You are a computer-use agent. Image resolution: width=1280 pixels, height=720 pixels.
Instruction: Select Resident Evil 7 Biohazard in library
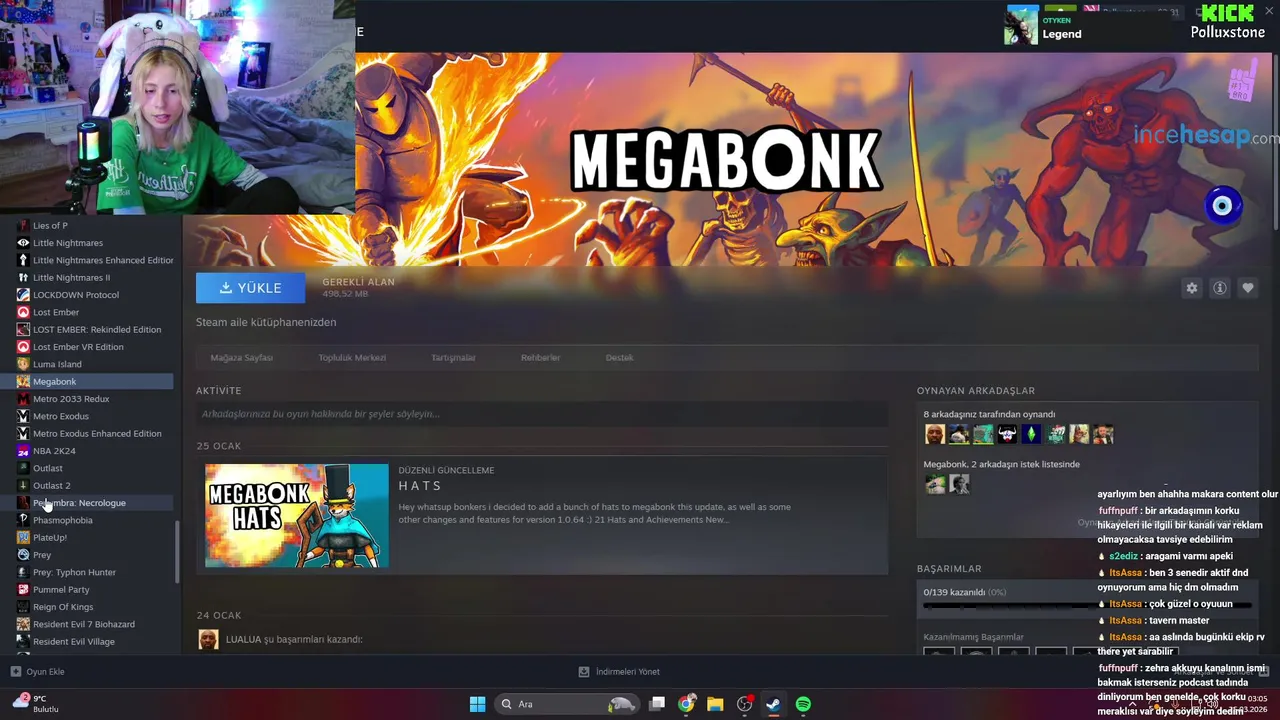point(84,624)
